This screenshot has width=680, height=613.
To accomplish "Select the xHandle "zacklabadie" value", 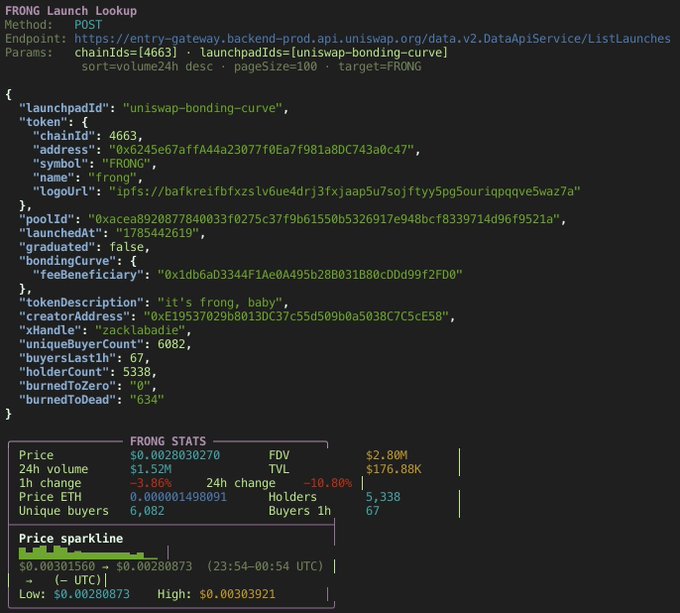I will pyautogui.click(x=140, y=330).
